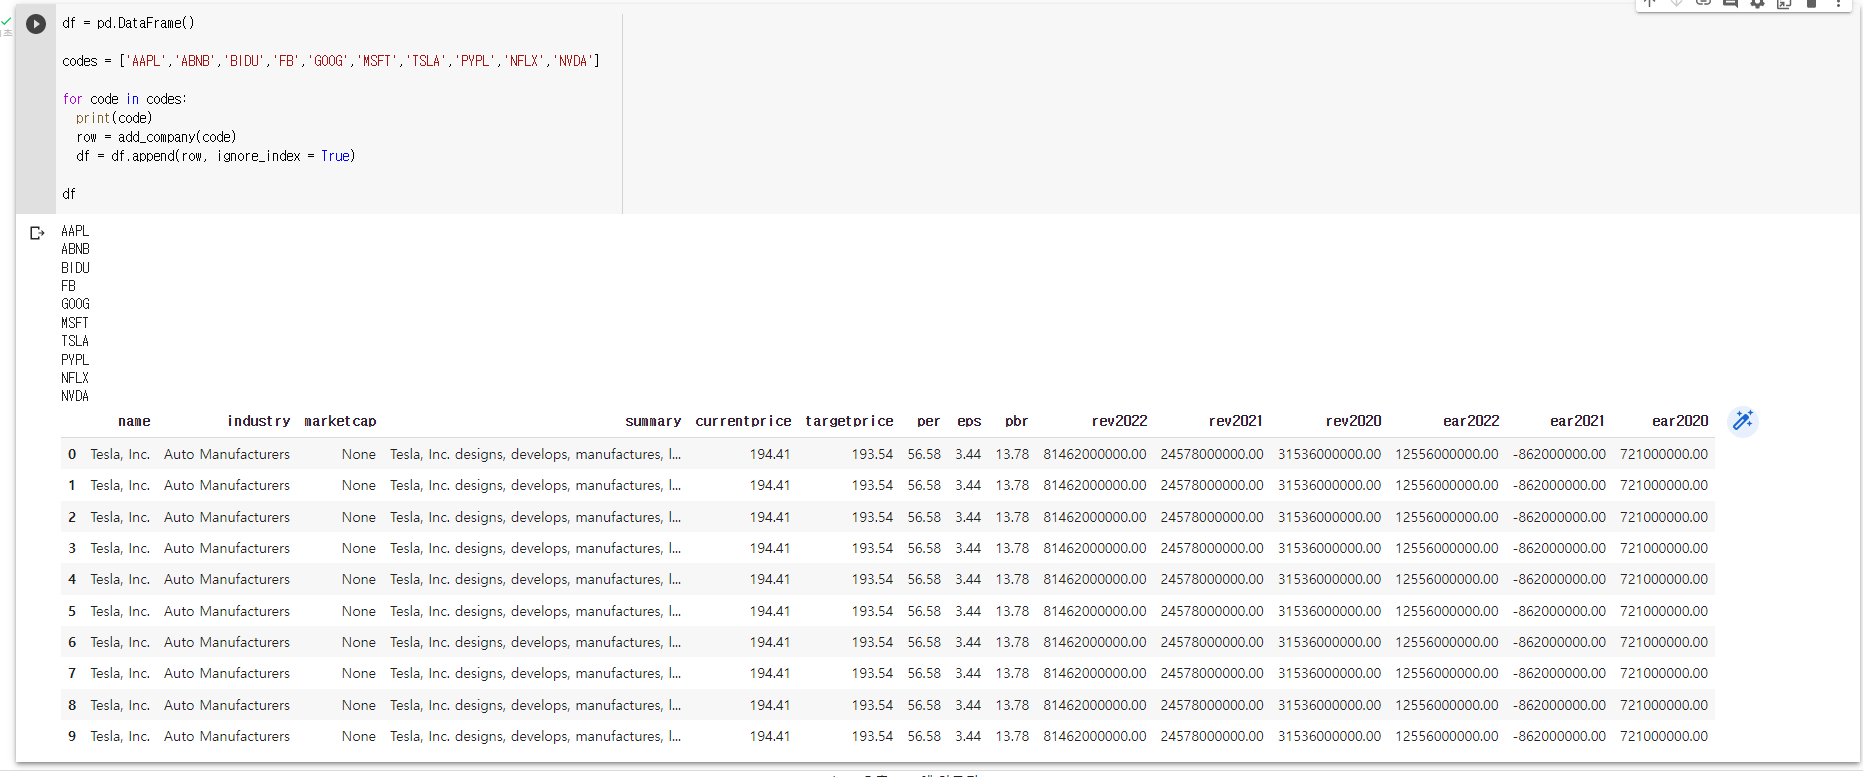The image size is (1863, 777).
Task: Select the 'rev2020' column header
Action: pyautogui.click(x=1353, y=421)
